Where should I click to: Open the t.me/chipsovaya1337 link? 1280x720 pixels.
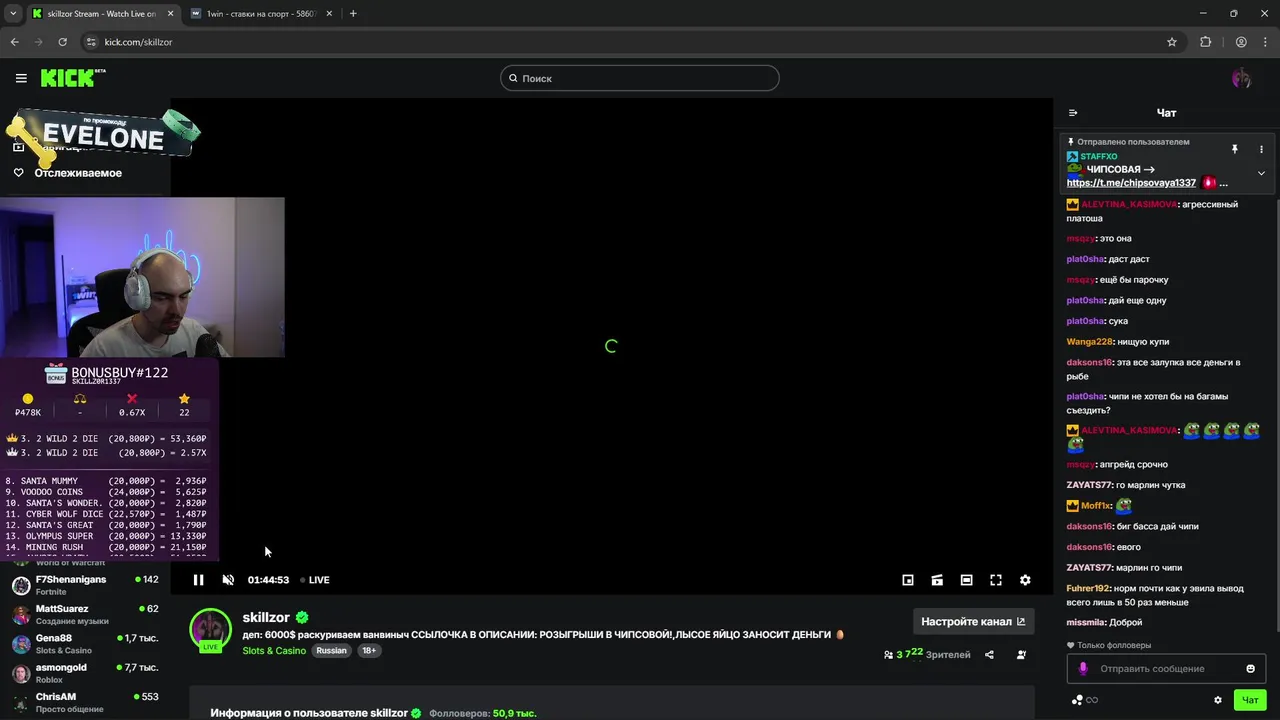(1131, 183)
